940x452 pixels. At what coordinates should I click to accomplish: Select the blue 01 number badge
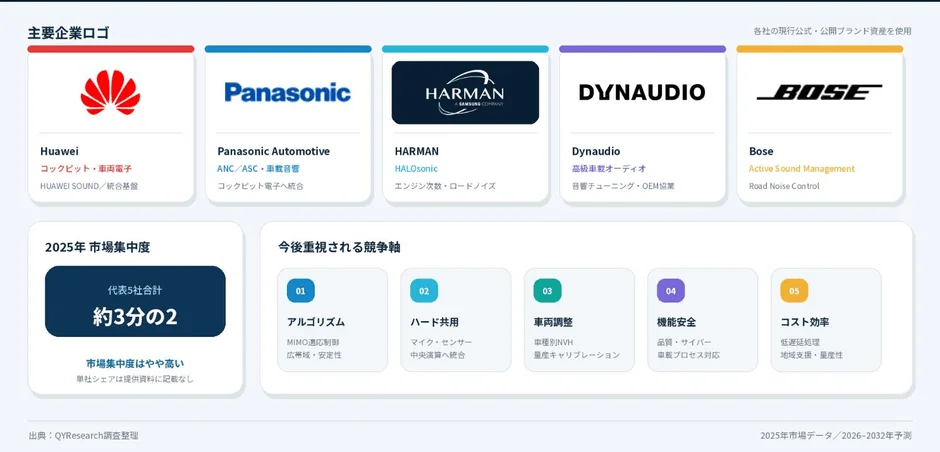pos(300,291)
